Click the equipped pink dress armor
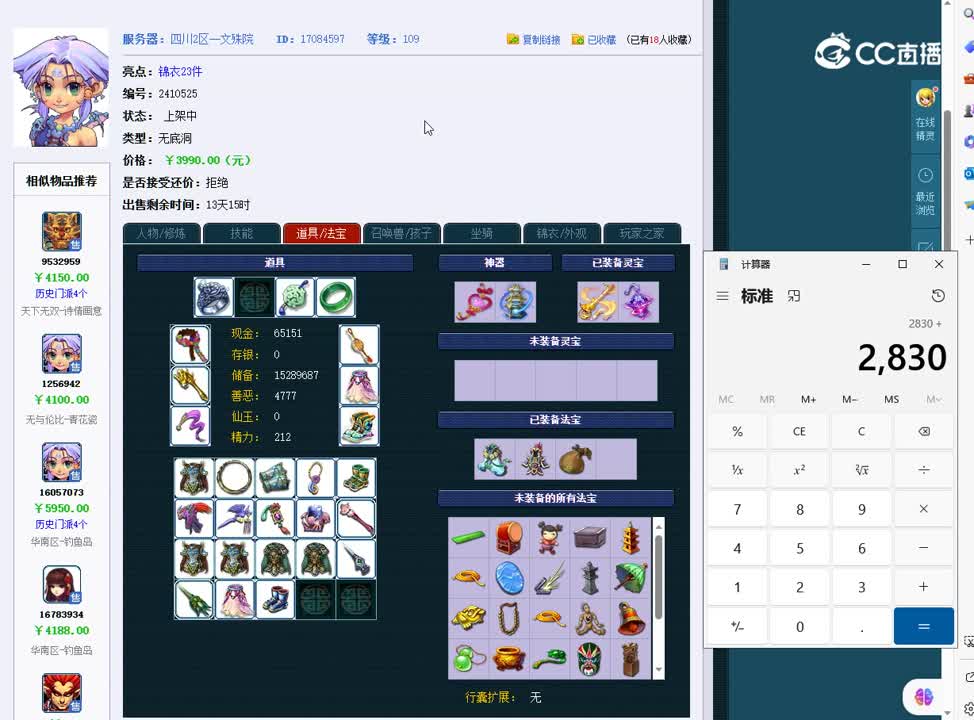This screenshot has height=720, width=974. 359,385
